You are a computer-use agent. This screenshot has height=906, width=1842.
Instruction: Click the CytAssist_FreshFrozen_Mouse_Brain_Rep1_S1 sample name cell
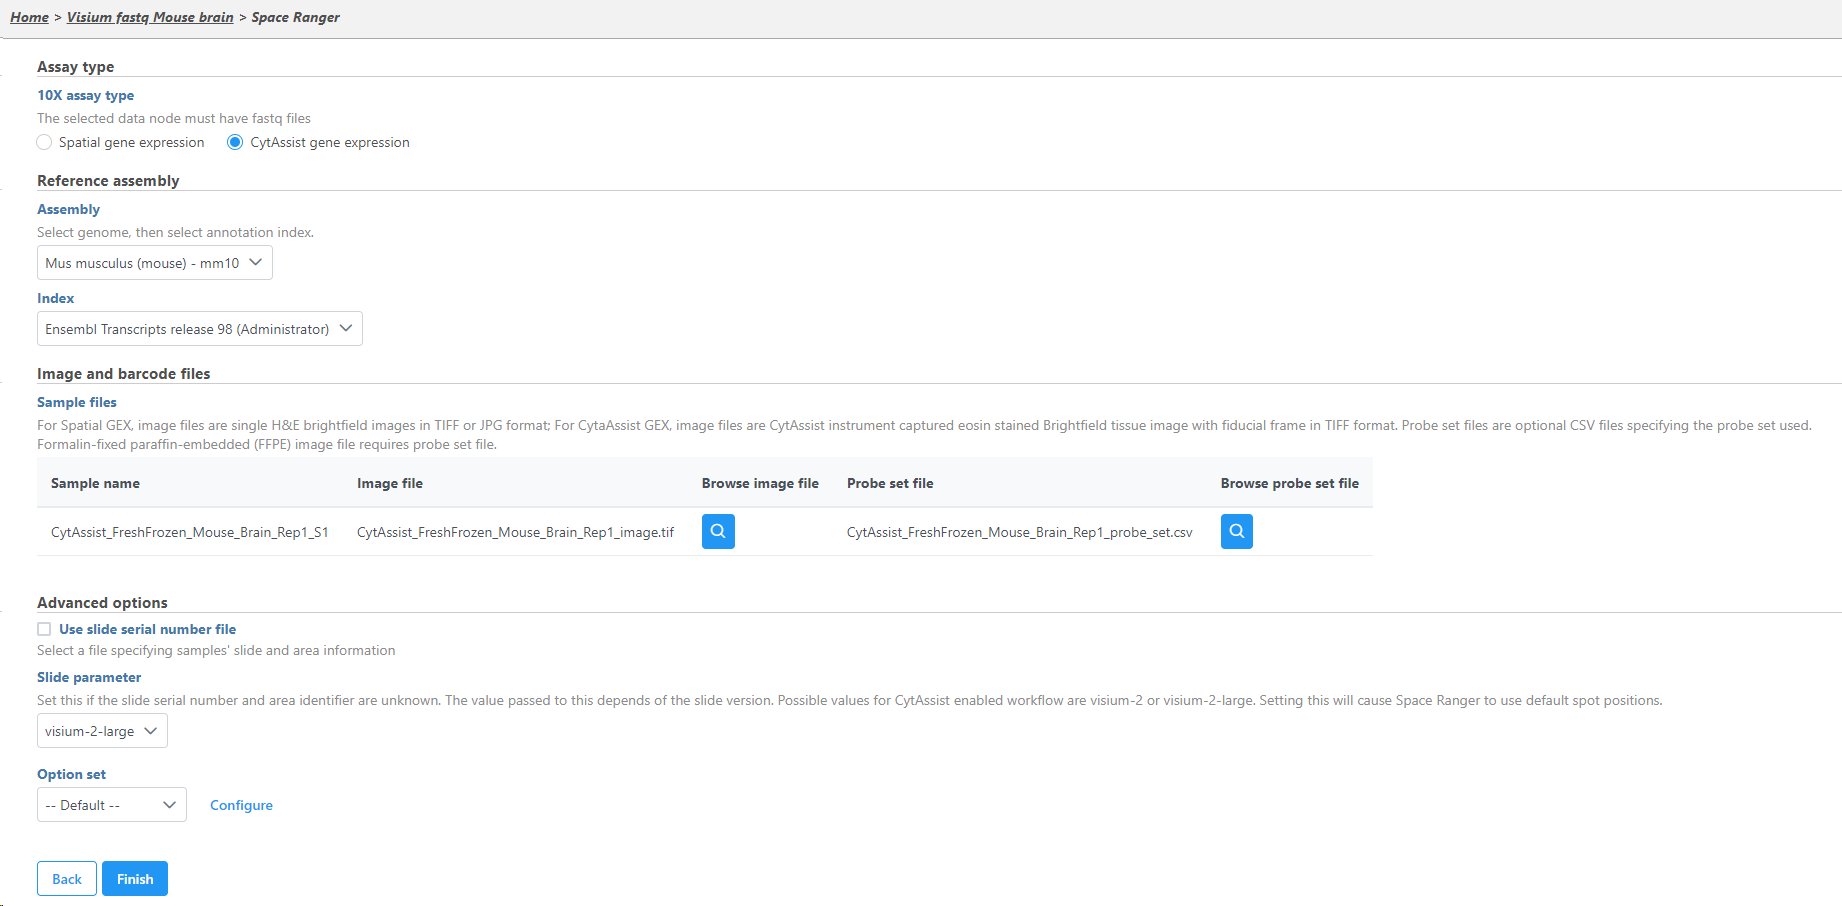190,532
